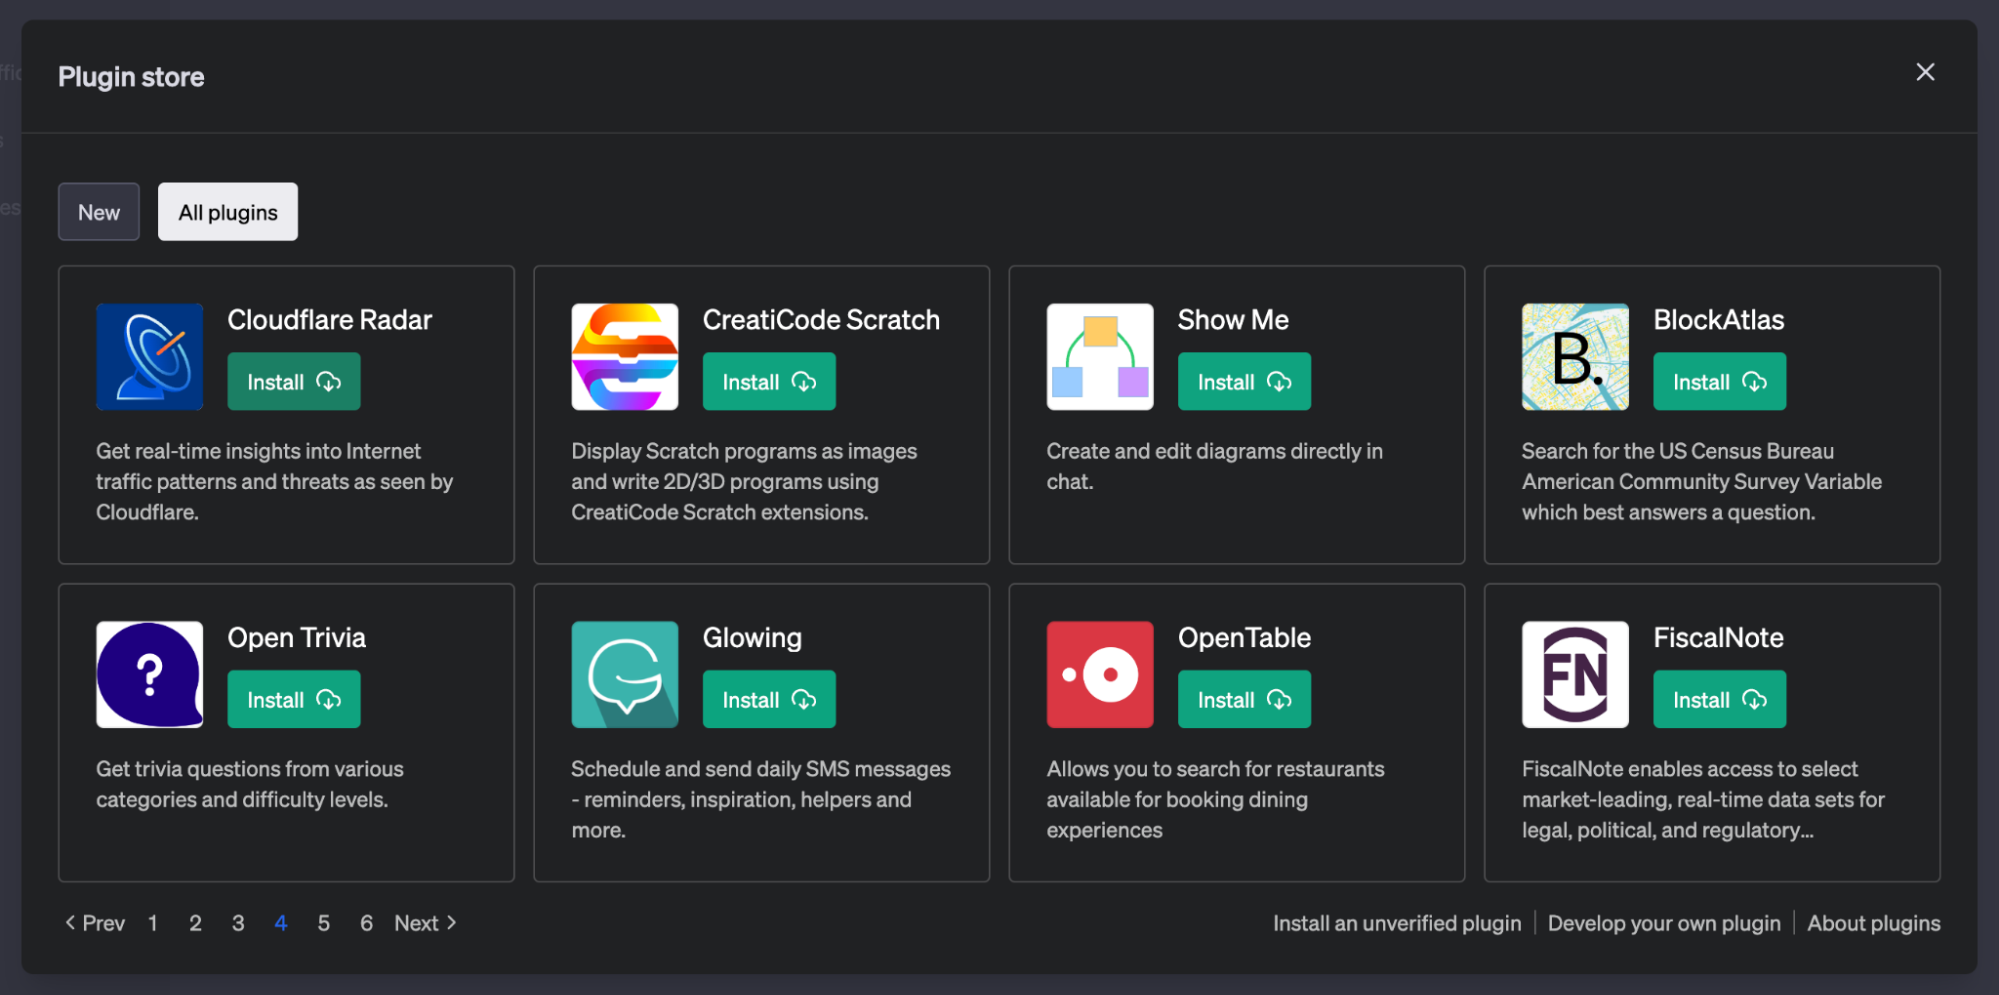Viewport: 1999px width, 995px height.
Task: Click the OpenTable description about restaurants
Action: pos(1216,800)
